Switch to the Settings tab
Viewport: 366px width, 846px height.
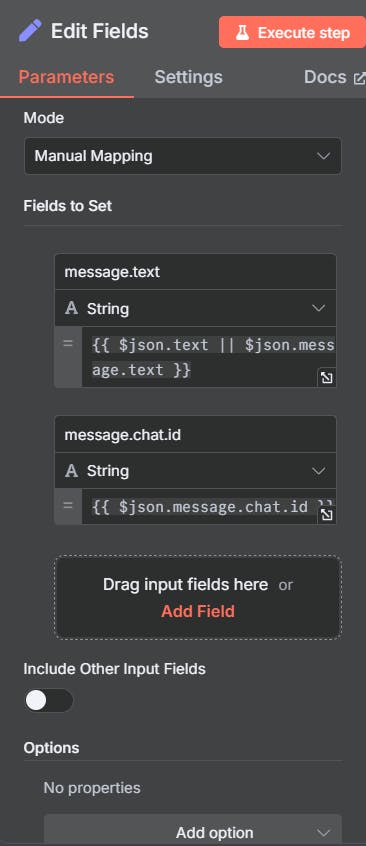tap(188, 77)
